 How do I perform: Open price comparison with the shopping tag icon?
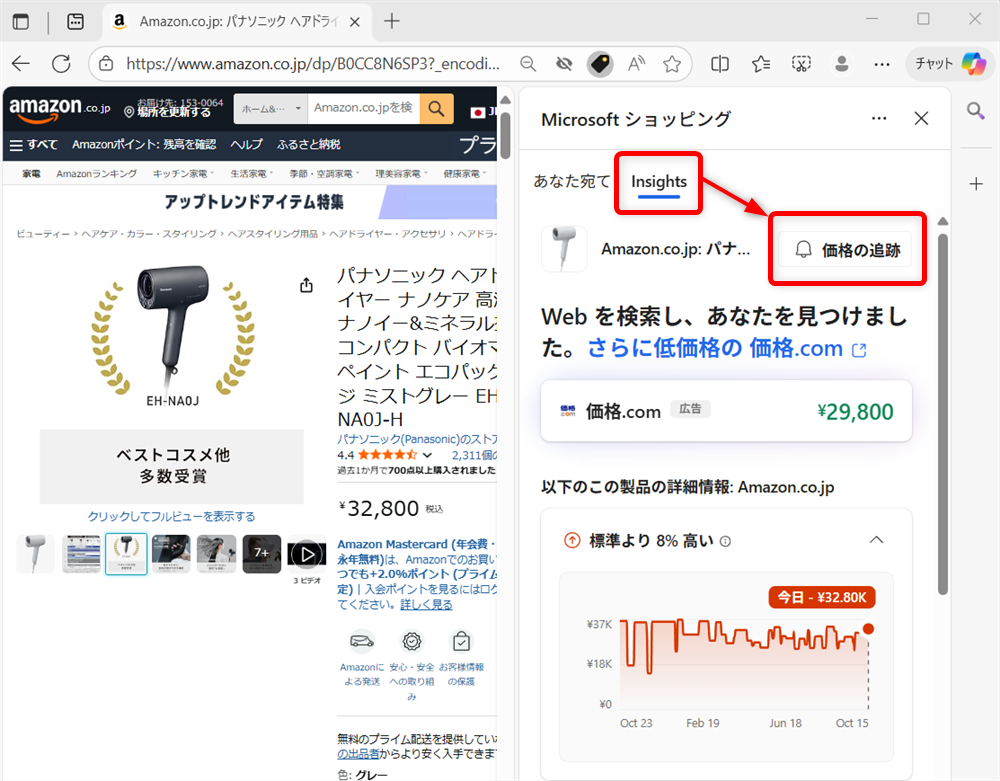coord(600,62)
